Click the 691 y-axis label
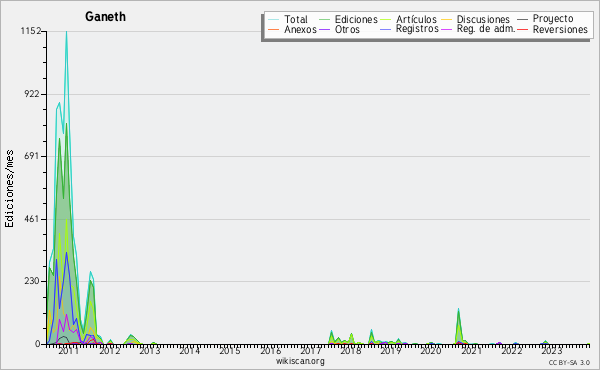 tap(33, 156)
